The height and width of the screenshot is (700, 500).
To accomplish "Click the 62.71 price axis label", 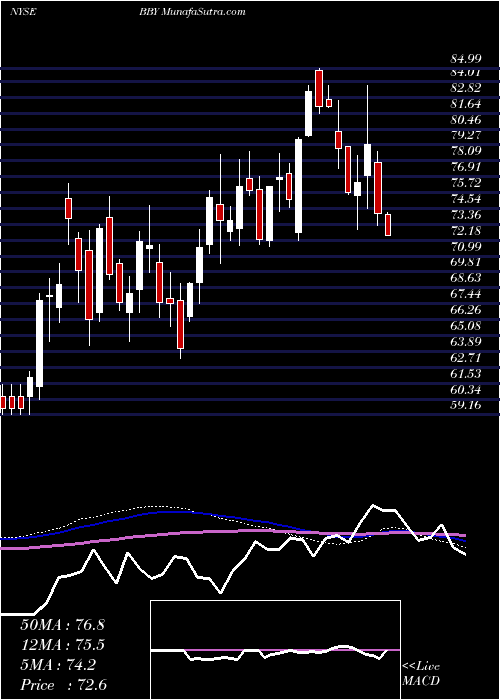I will point(465,357).
